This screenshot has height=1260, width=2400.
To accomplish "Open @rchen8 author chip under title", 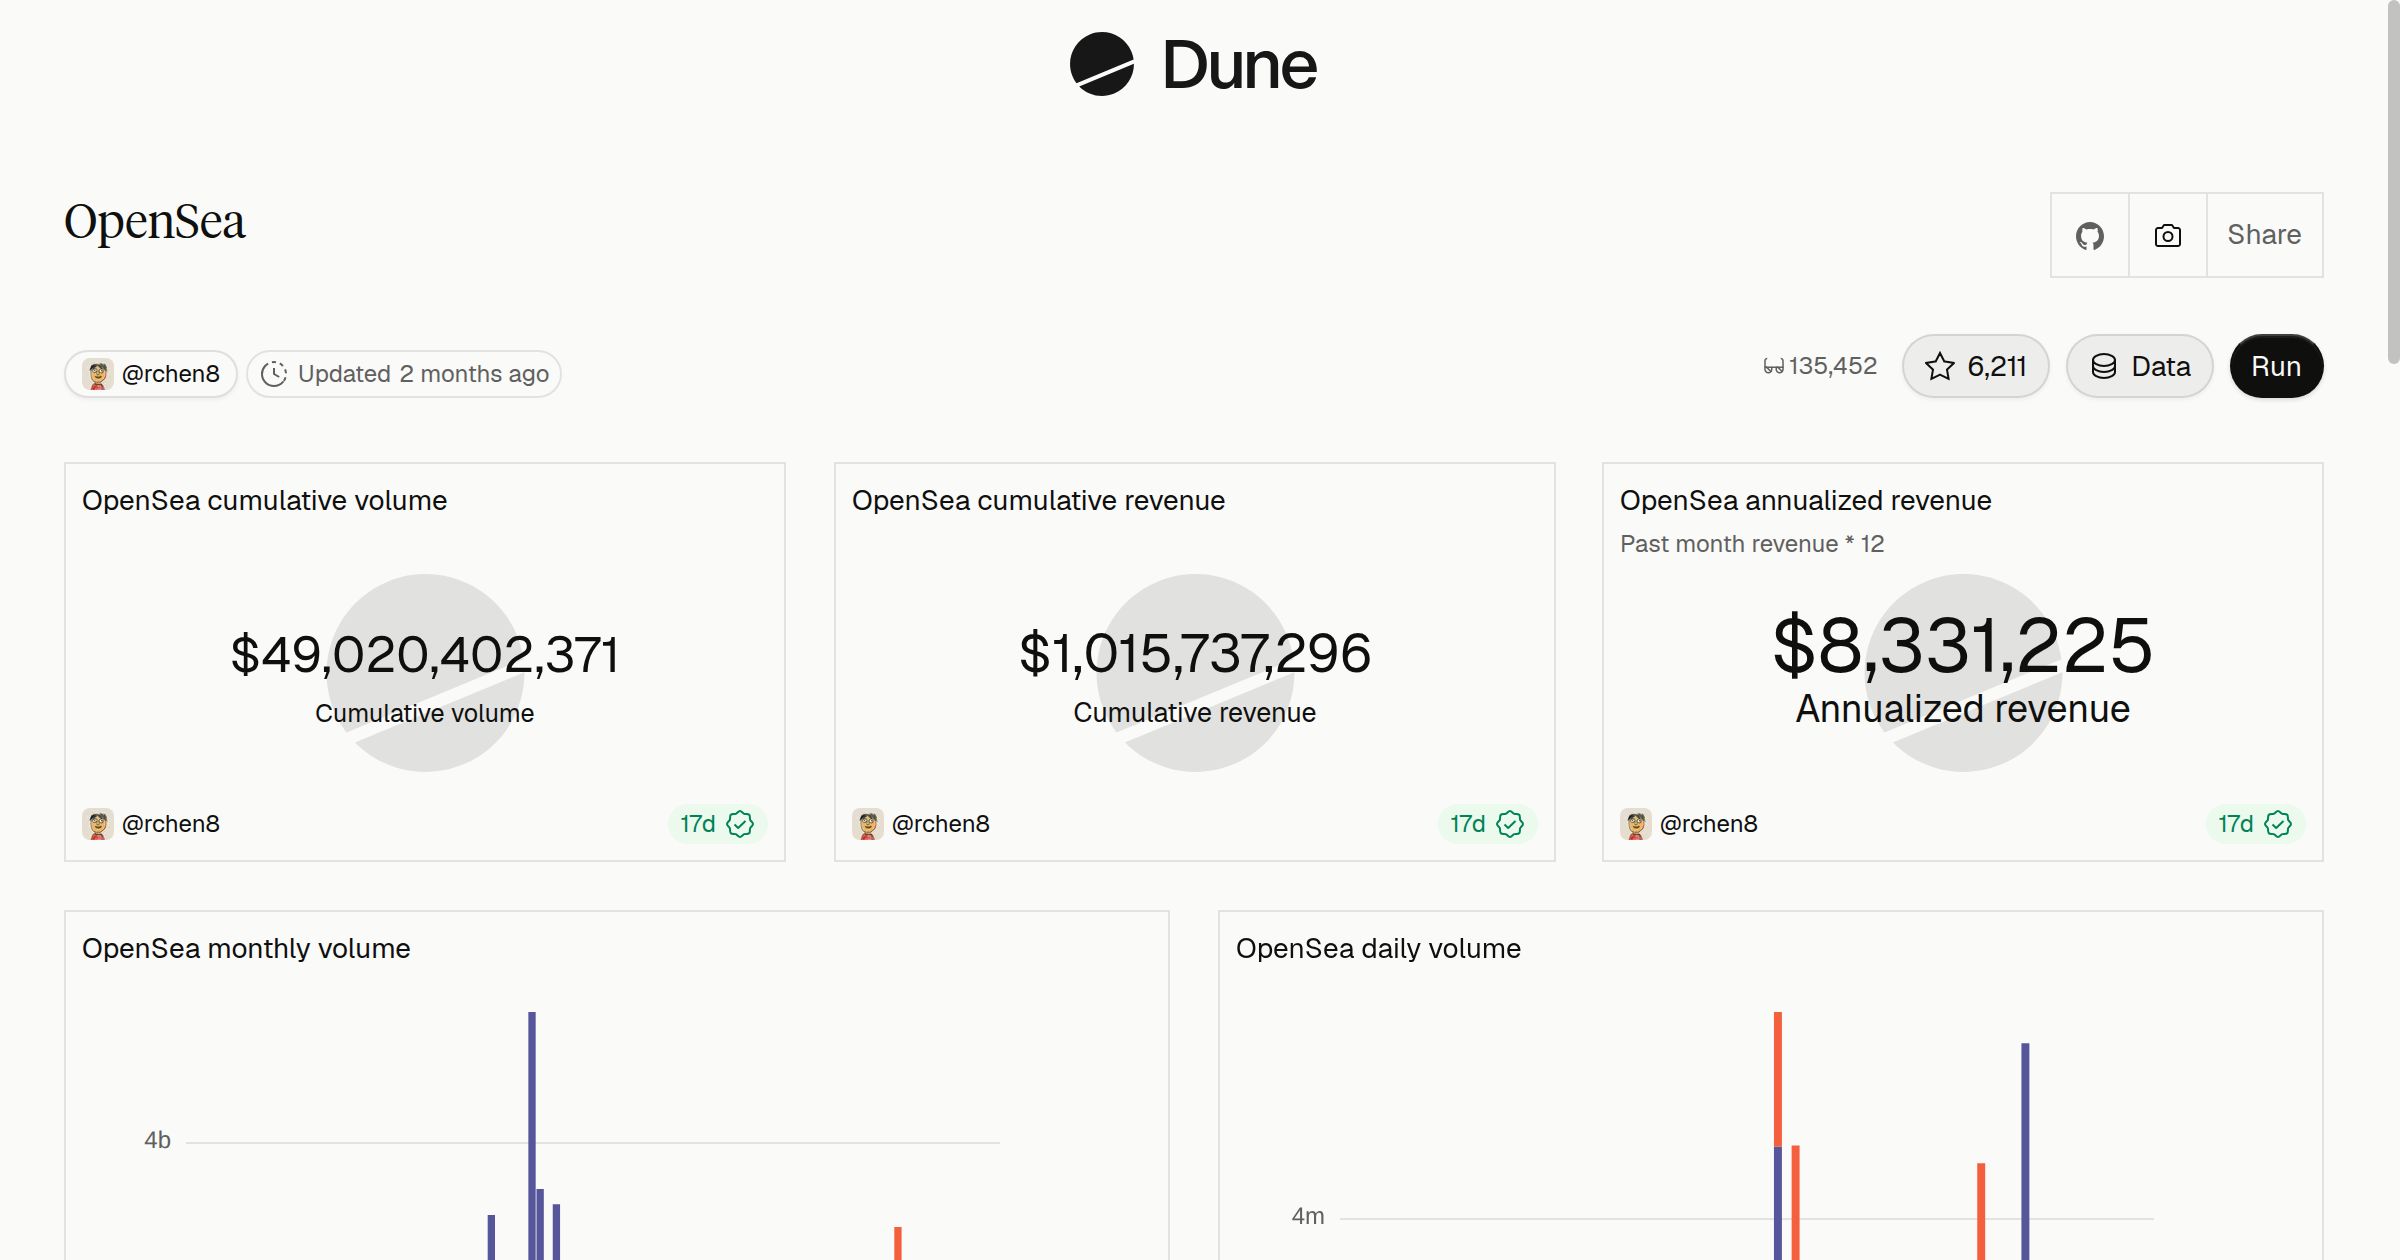I will coord(151,374).
